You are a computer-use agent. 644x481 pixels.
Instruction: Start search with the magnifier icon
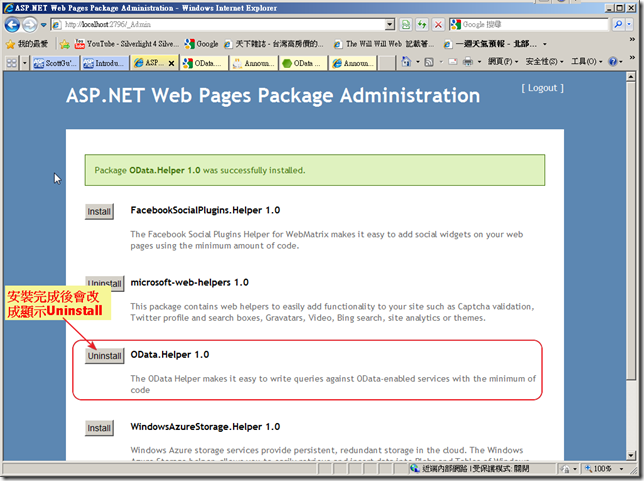(618, 25)
